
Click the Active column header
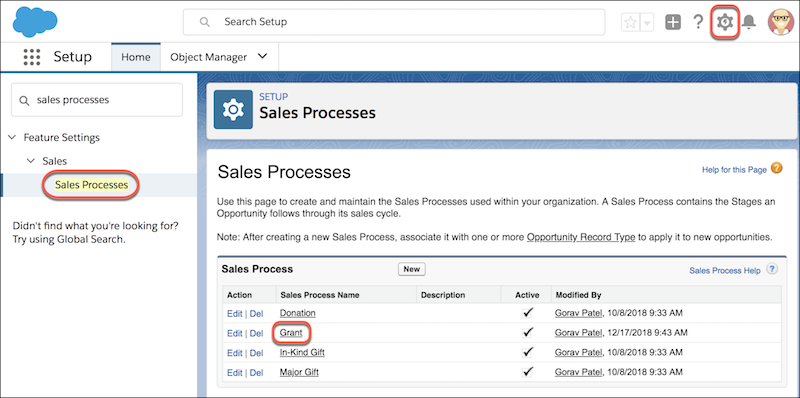pyautogui.click(x=527, y=295)
